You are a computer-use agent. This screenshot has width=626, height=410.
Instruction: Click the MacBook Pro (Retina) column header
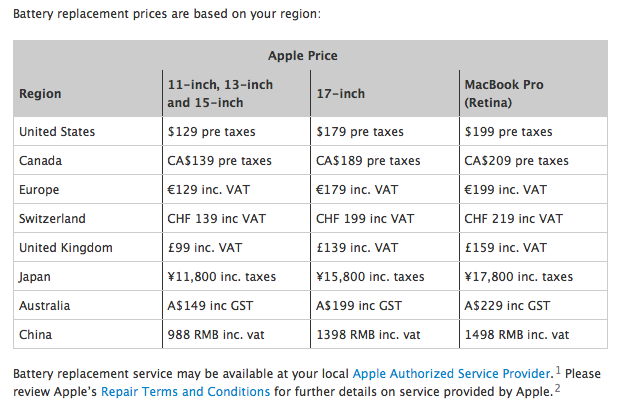505,94
